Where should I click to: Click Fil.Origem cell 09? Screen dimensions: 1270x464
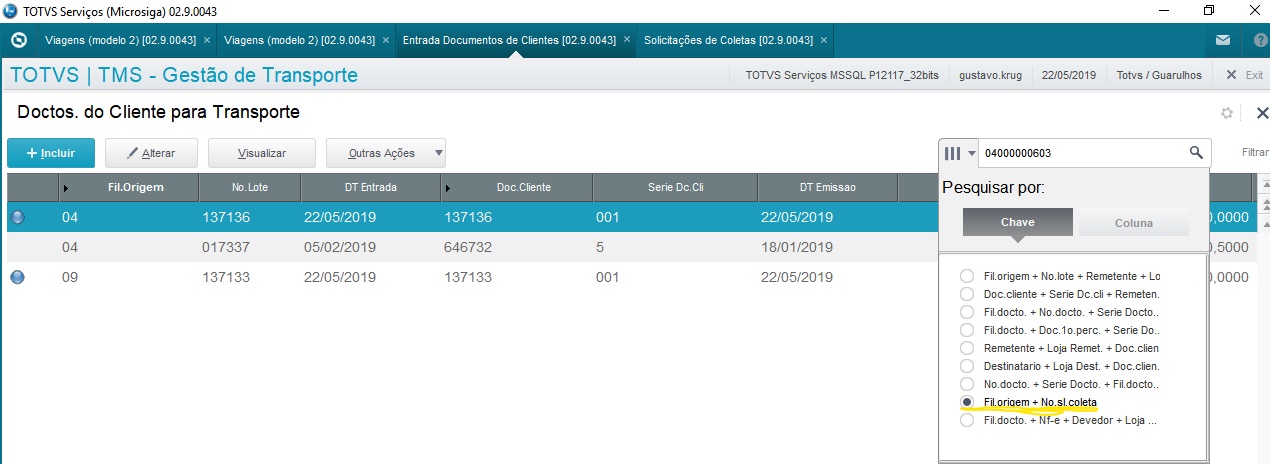tap(70, 277)
